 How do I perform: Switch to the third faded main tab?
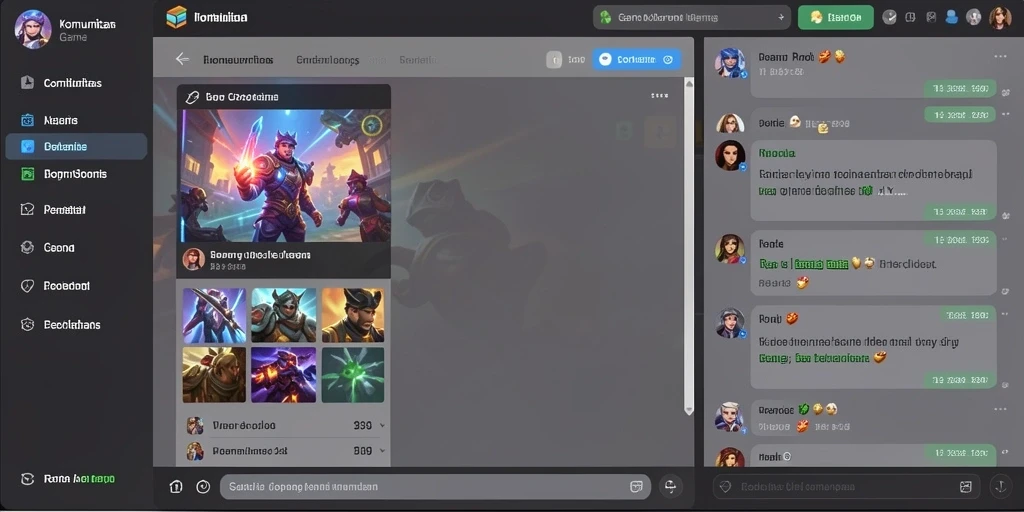click(x=418, y=60)
